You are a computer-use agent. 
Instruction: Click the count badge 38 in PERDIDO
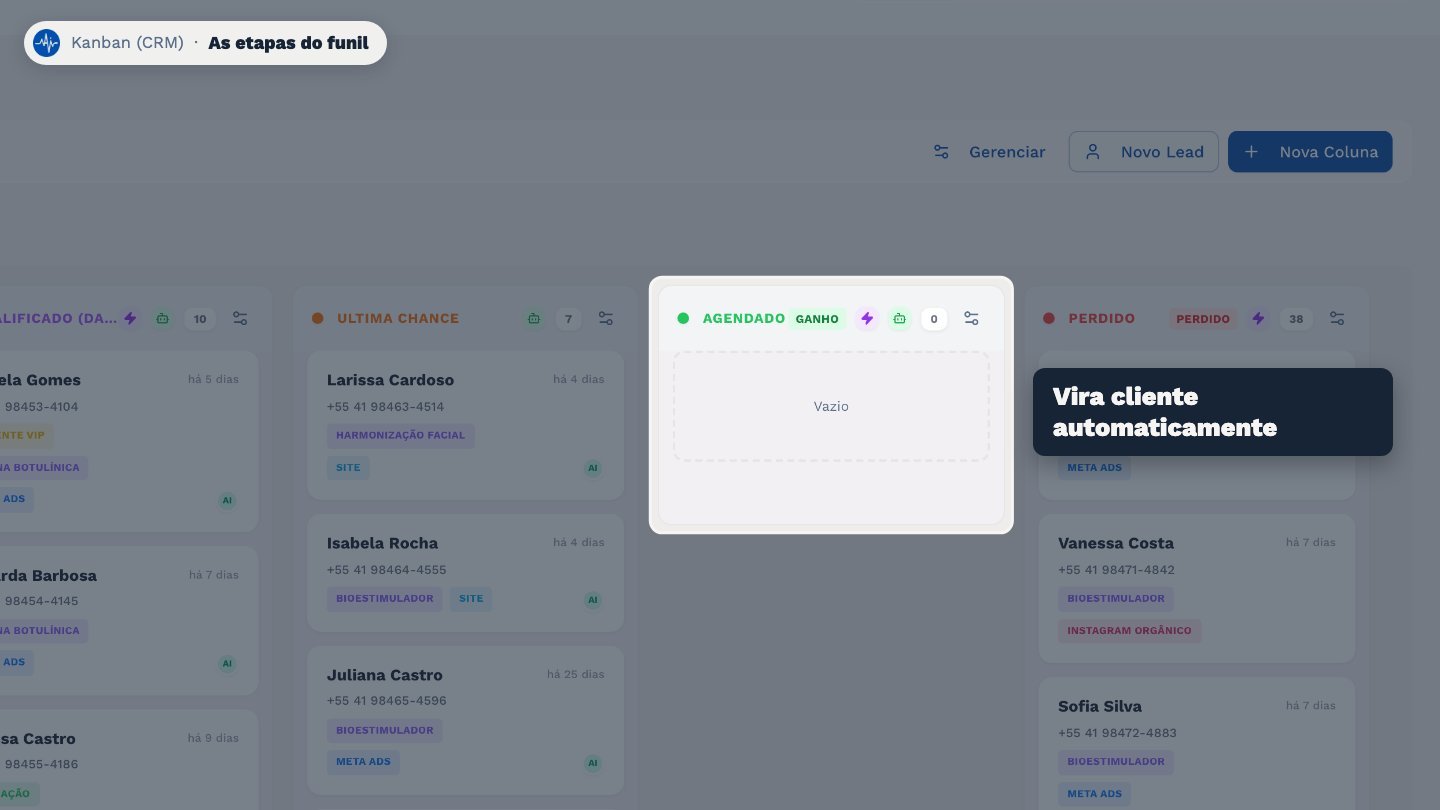pos(1296,319)
